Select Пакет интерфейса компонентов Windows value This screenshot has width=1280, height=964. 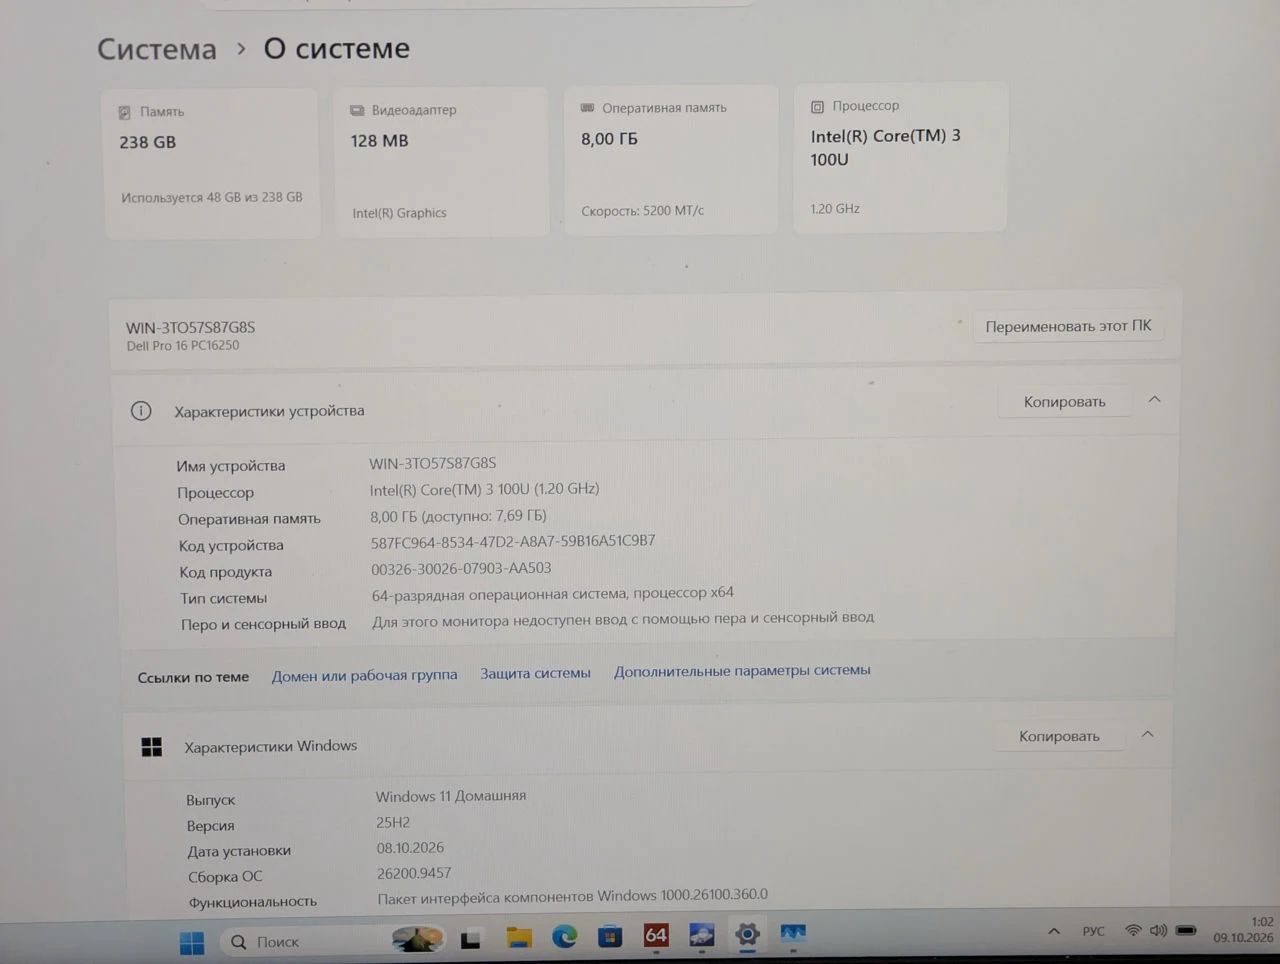tap(572, 896)
